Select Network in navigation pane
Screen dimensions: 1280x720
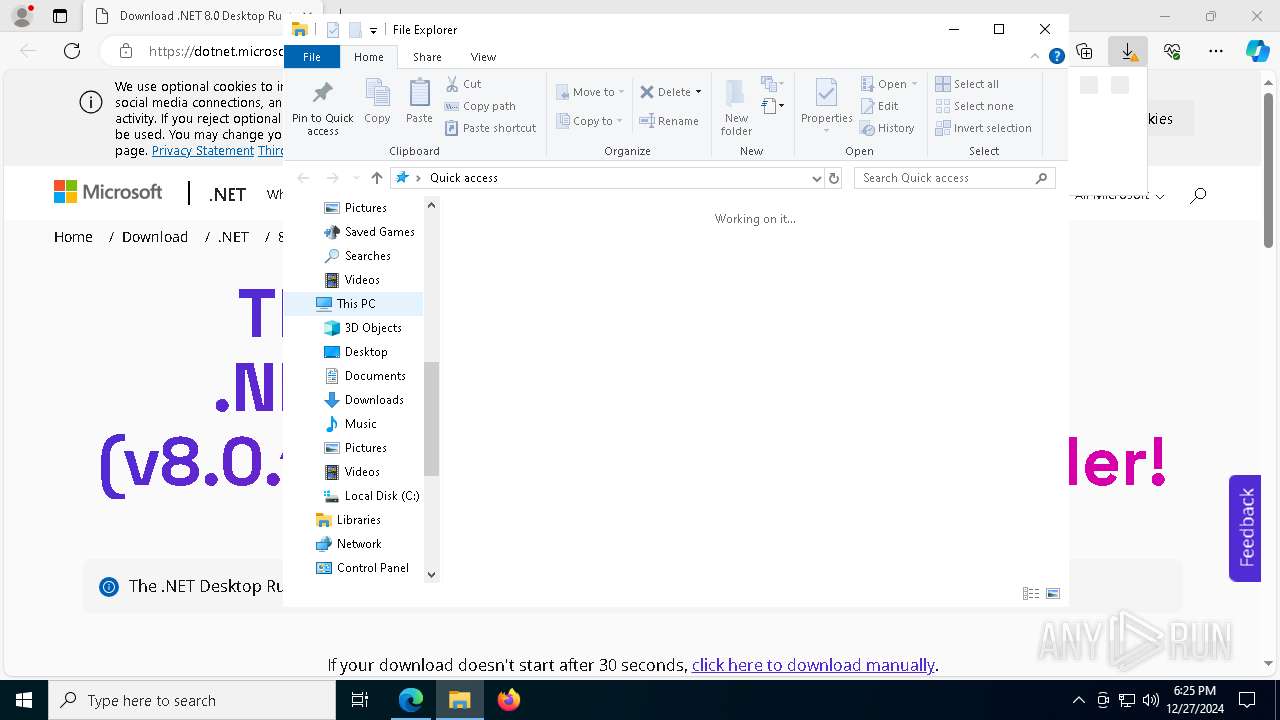click(348, 544)
